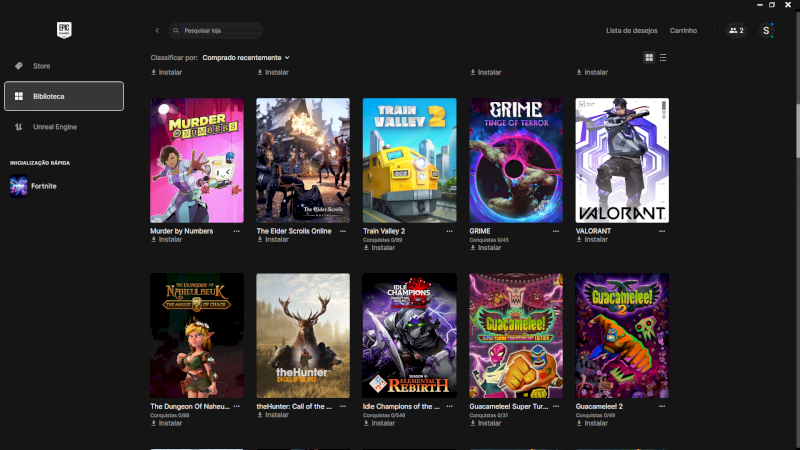Open Lista de desejos

click(632, 31)
